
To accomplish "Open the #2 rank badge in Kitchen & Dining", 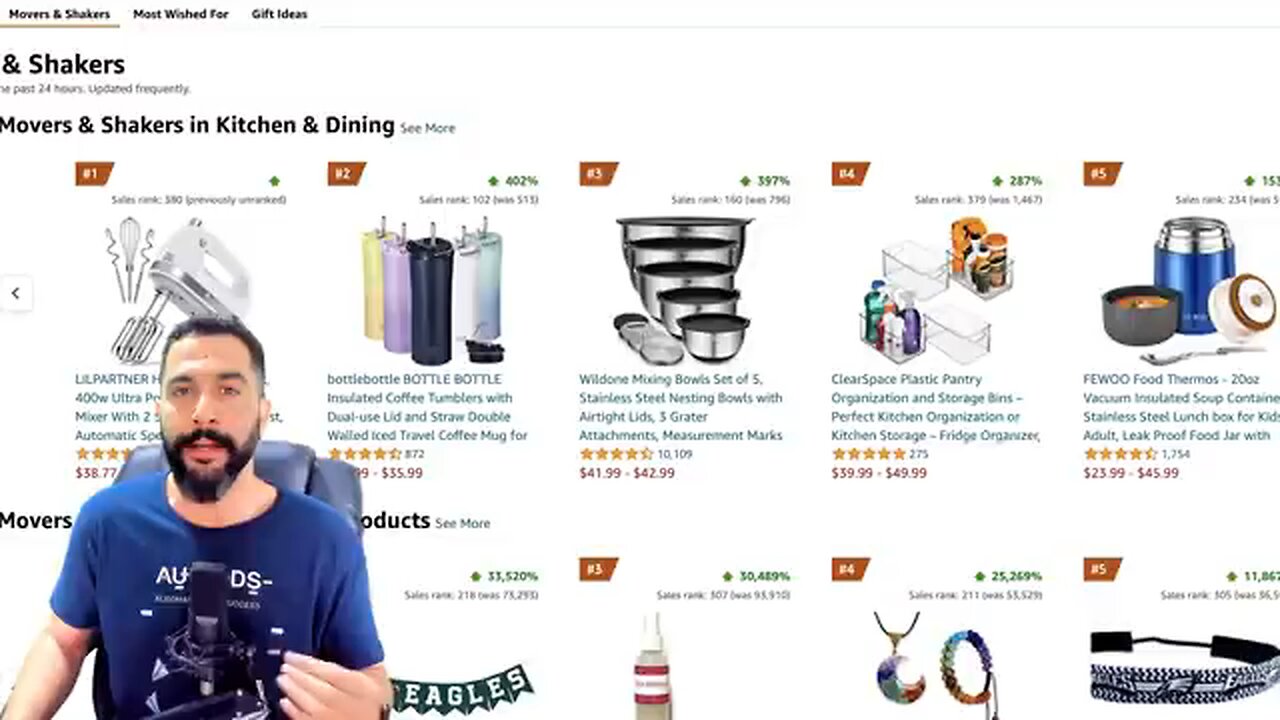I will pos(345,174).
